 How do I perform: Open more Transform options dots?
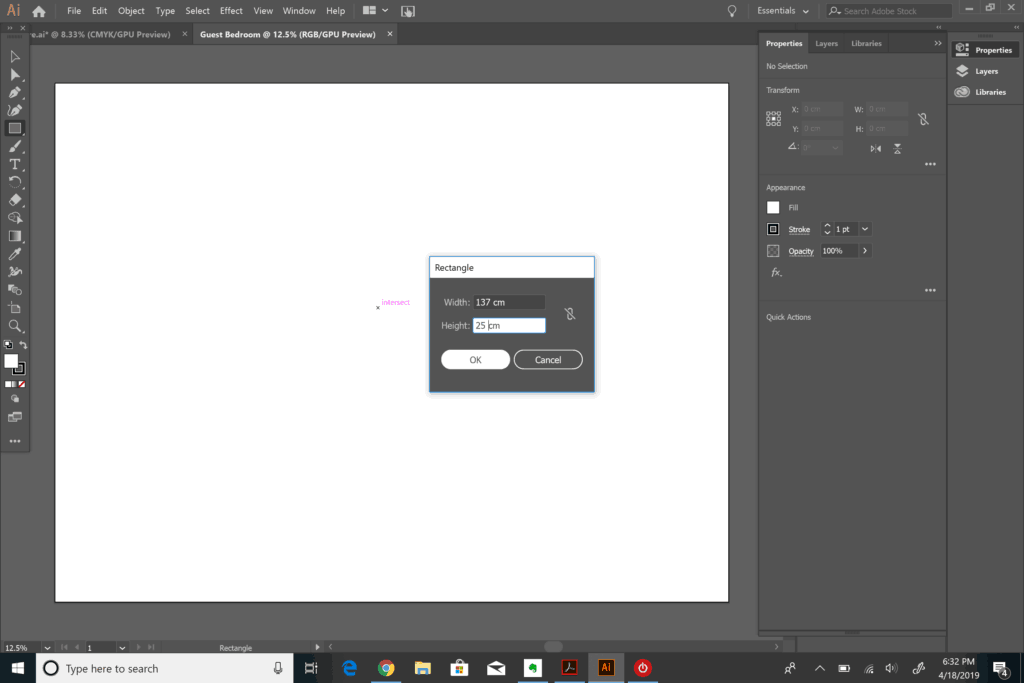930,164
